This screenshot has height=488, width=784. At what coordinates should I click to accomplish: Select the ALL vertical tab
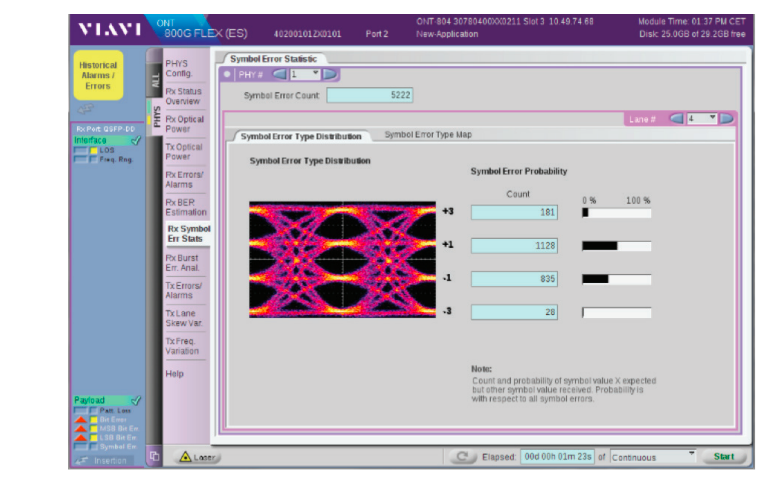pyautogui.click(x=155, y=79)
